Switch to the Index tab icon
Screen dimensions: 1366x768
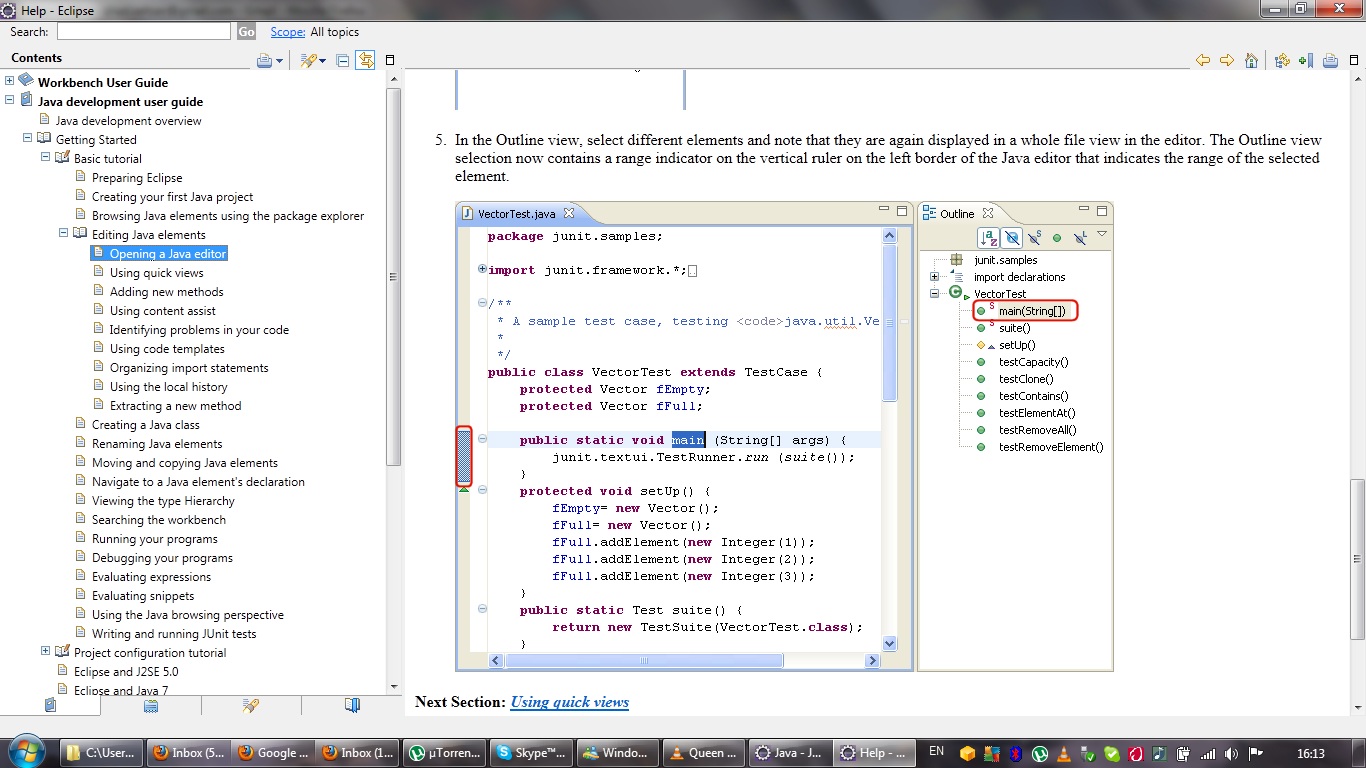[x=151, y=705]
